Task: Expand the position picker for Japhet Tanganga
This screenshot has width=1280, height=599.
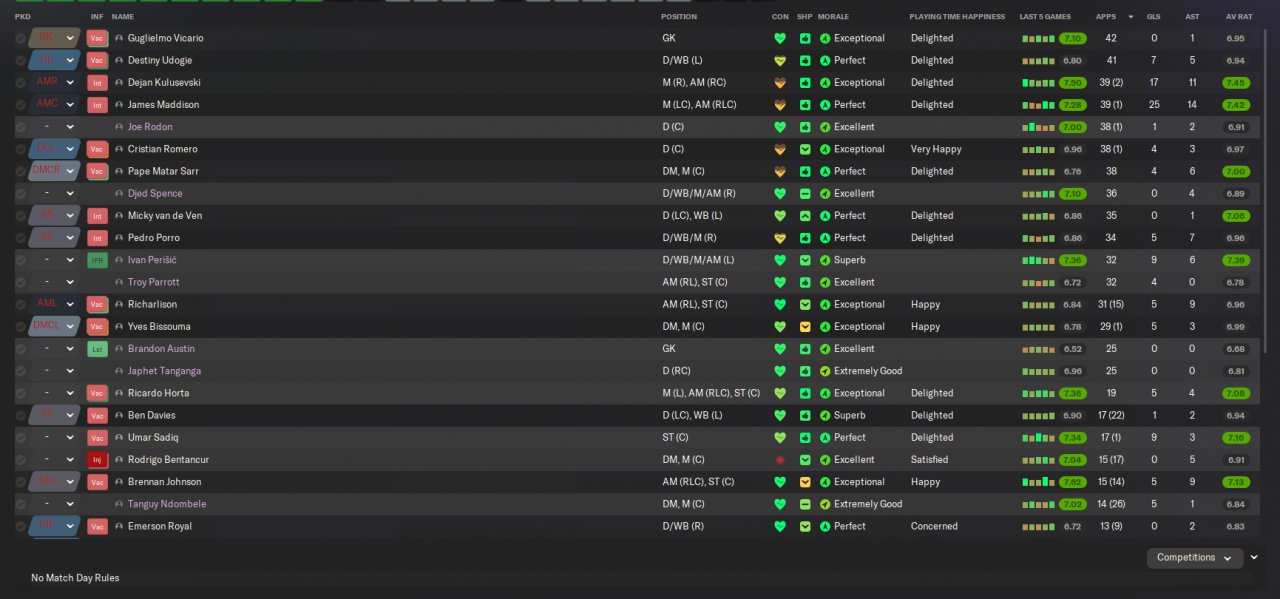Action: pos(70,371)
